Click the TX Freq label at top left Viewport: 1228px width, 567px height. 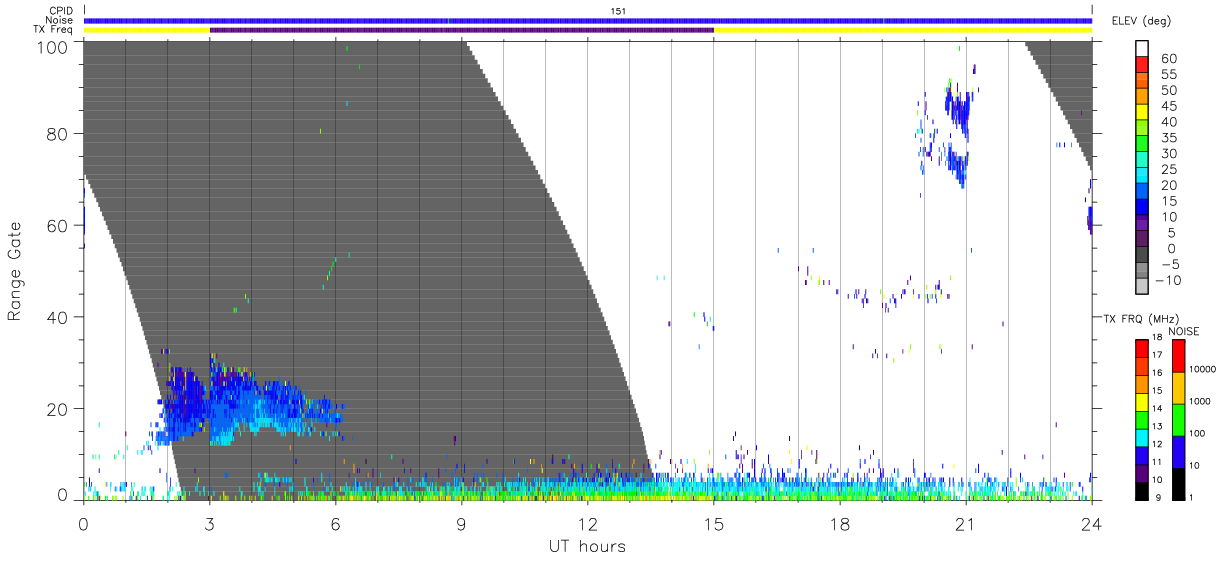pyautogui.click(x=54, y=30)
